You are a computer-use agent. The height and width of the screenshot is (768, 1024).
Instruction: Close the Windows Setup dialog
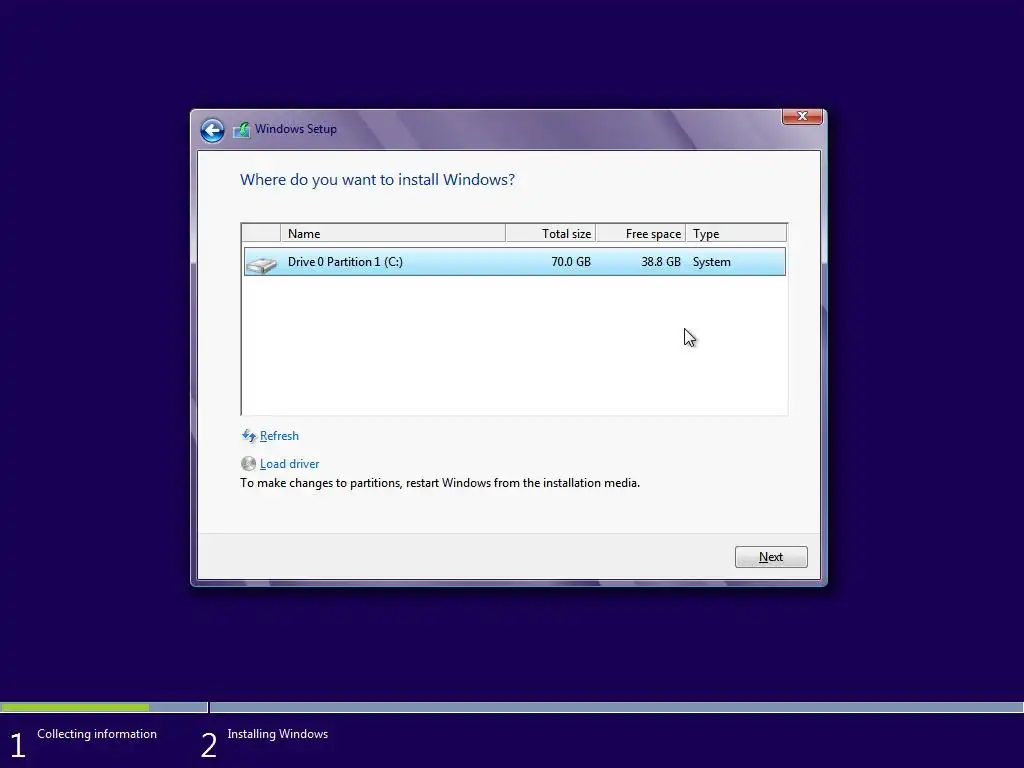coord(802,116)
